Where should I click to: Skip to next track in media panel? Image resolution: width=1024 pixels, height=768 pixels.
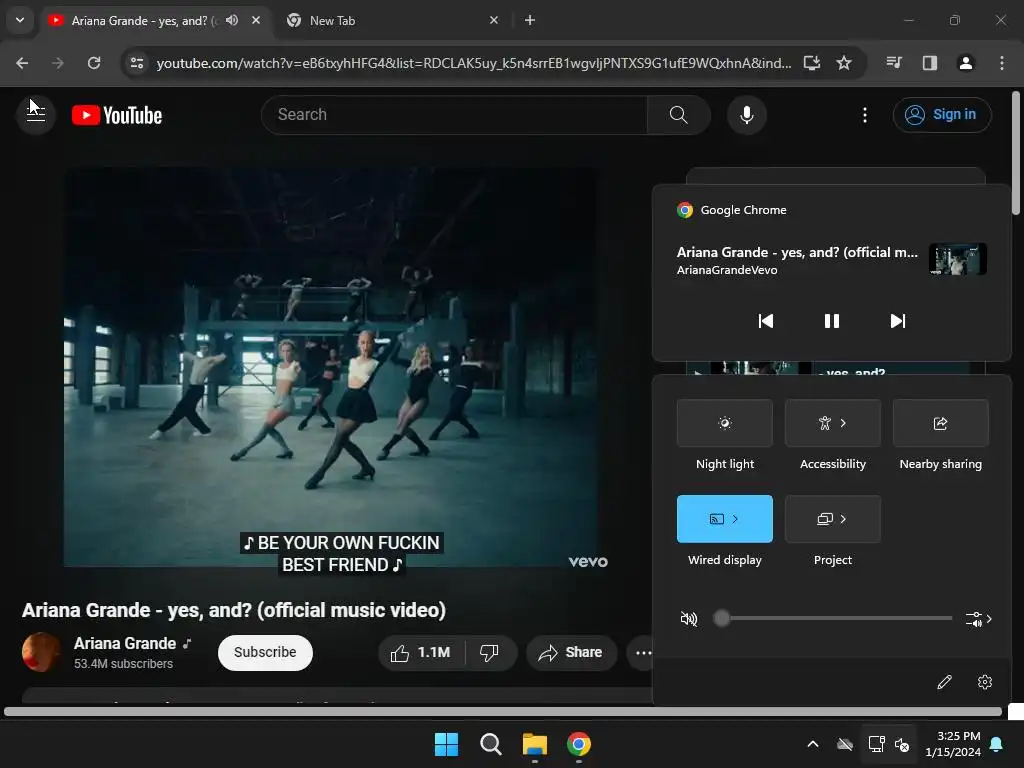click(x=897, y=321)
